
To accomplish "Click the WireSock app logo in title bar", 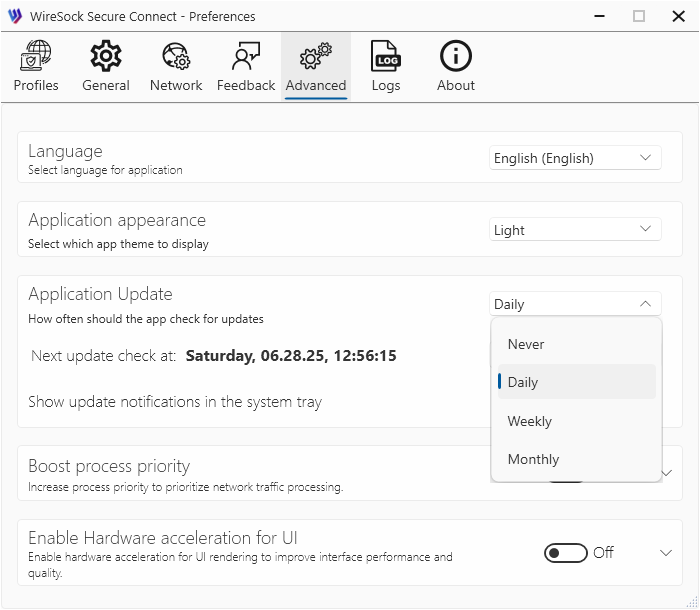I will tap(15, 16).
